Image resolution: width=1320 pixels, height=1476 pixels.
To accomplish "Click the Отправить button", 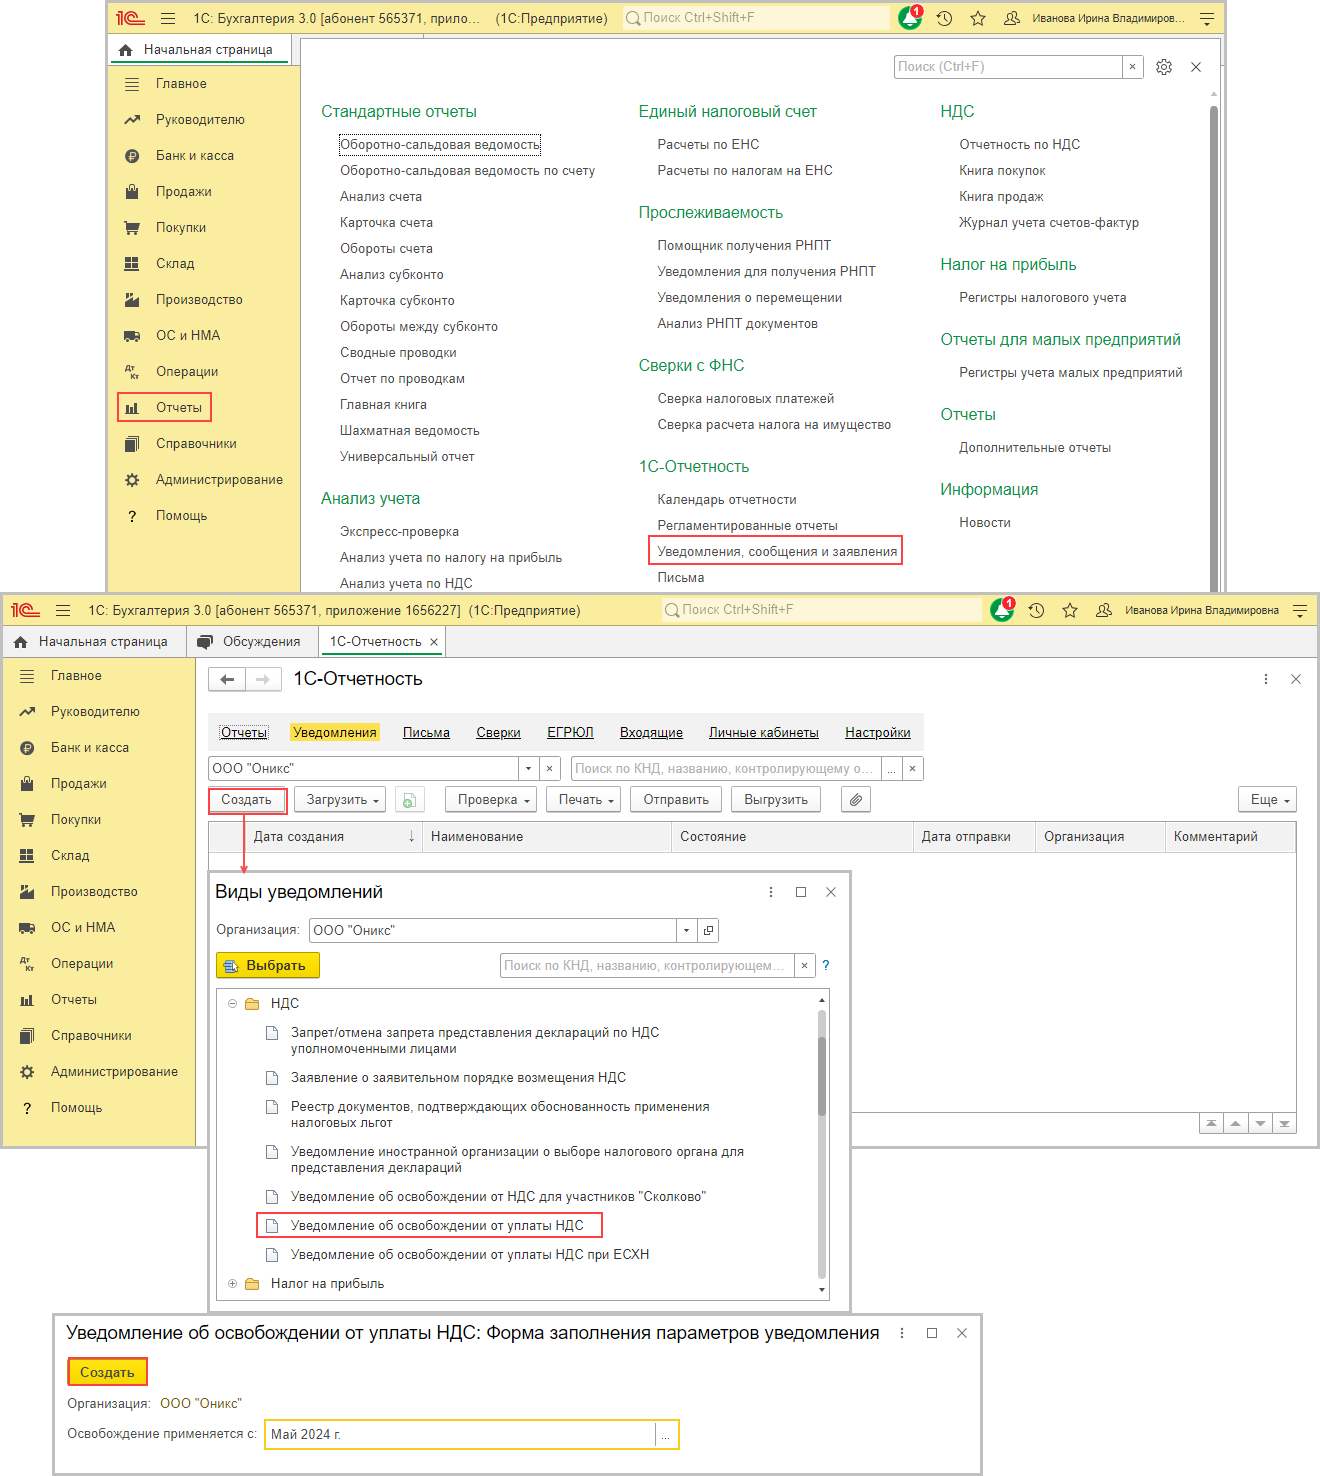I will (x=676, y=800).
